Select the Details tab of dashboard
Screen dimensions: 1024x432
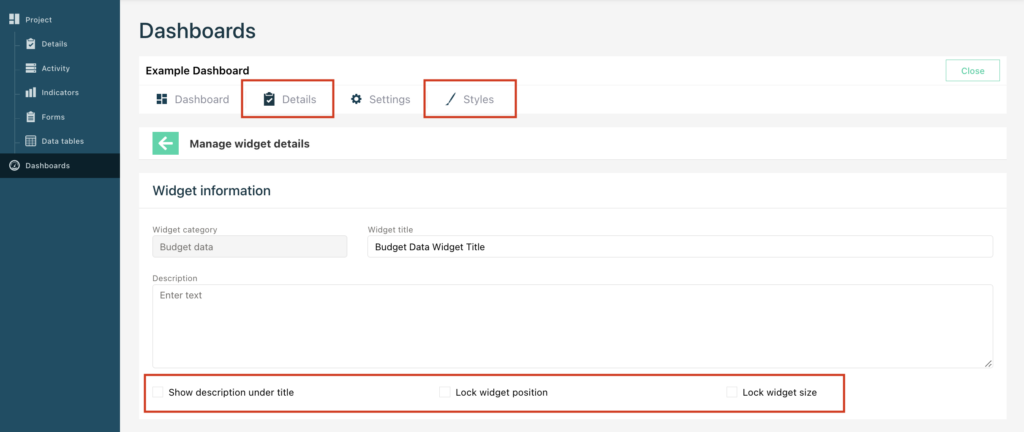click(x=288, y=99)
